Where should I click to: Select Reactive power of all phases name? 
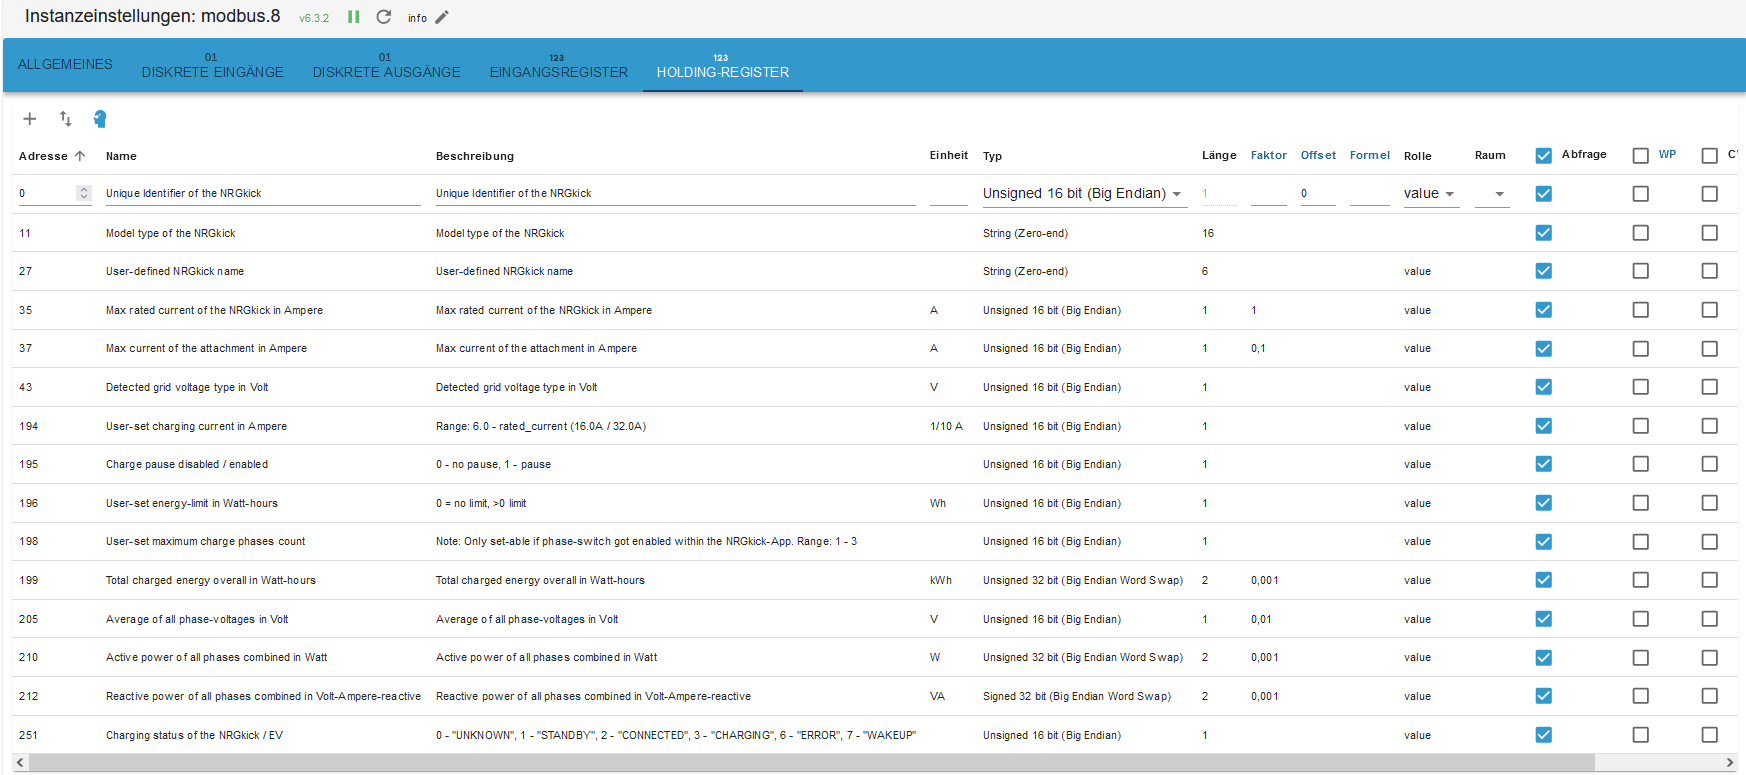point(263,696)
